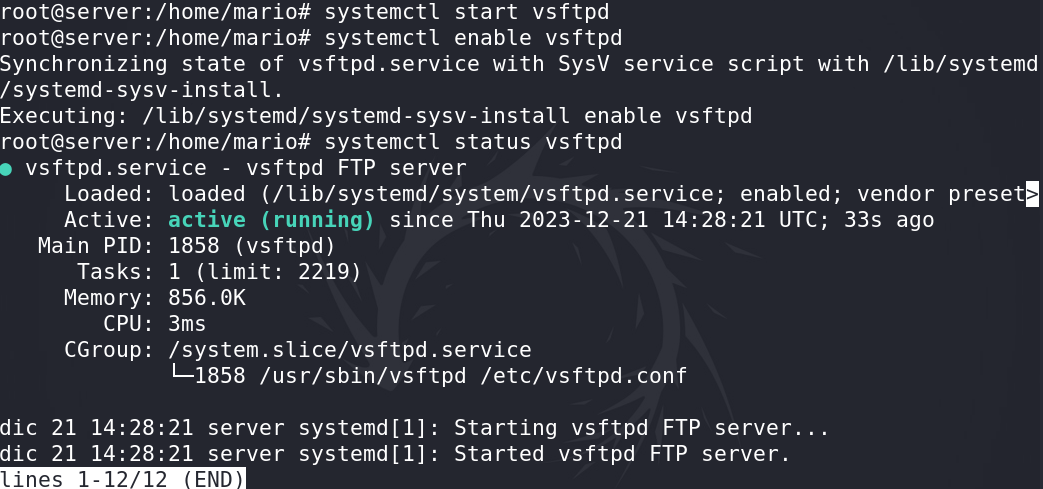The height and width of the screenshot is (489, 1043).
Task: Click the /usr/sbin/vsftpd binary path
Action: click(x=363, y=376)
